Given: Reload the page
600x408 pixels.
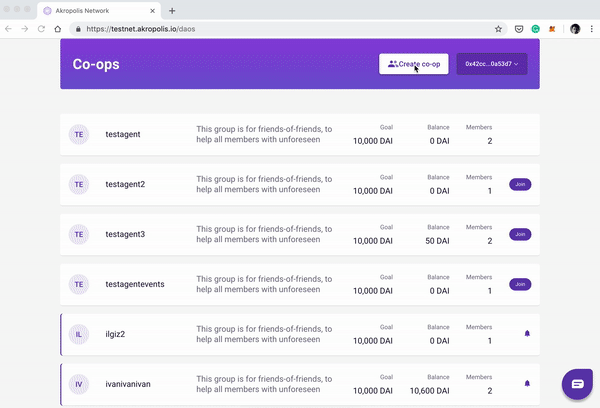Looking at the screenshot, I should coord(41,29).
